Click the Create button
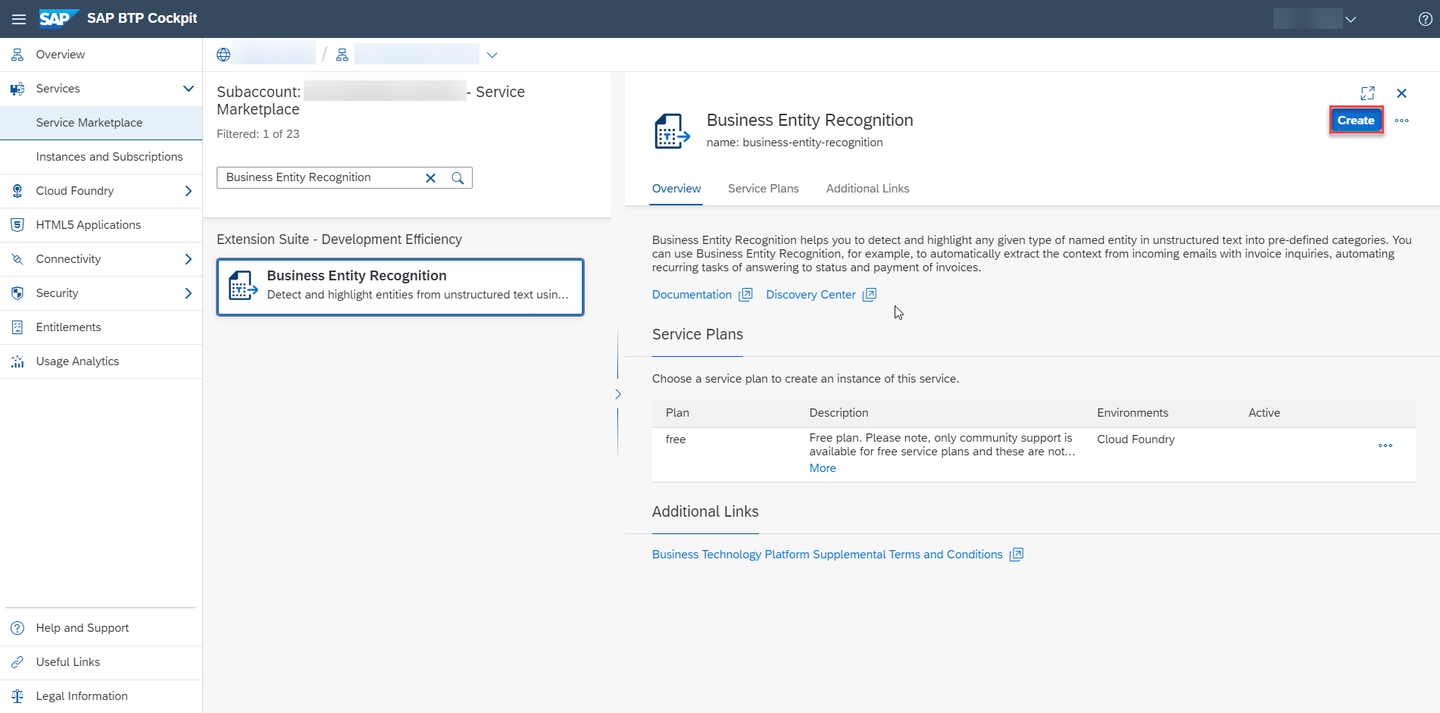Screen dimensions: 1440x713 (1356, 120)
